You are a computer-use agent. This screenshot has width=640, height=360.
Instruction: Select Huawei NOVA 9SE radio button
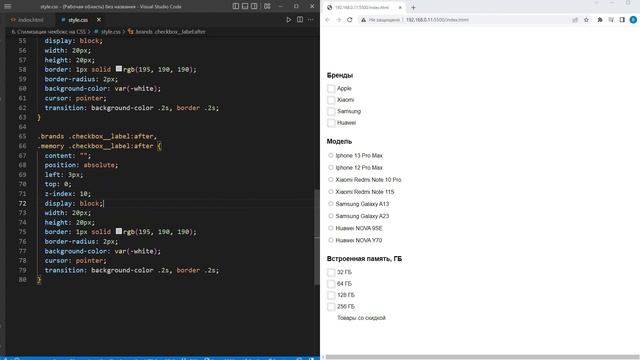tap(331, 228)
